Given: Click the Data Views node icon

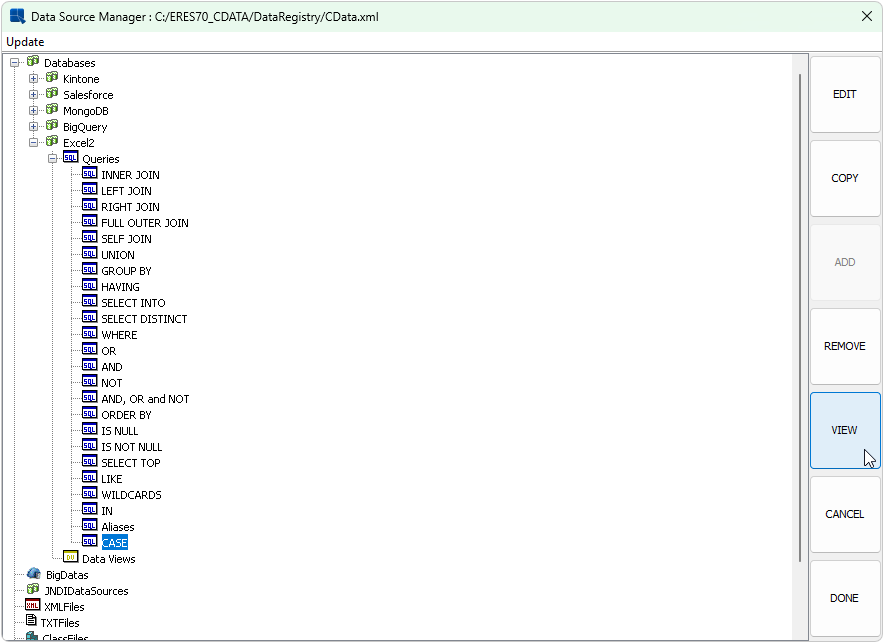Looking at the screenshot, I should [71, 558].
